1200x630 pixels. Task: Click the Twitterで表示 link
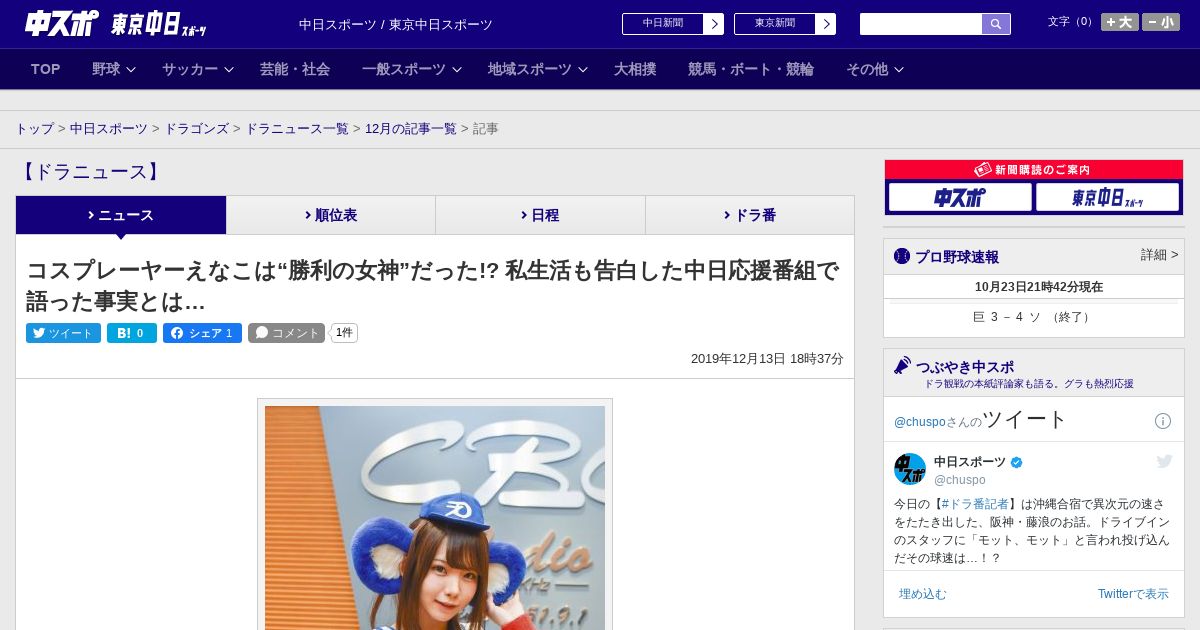(x=1133, y=594)
